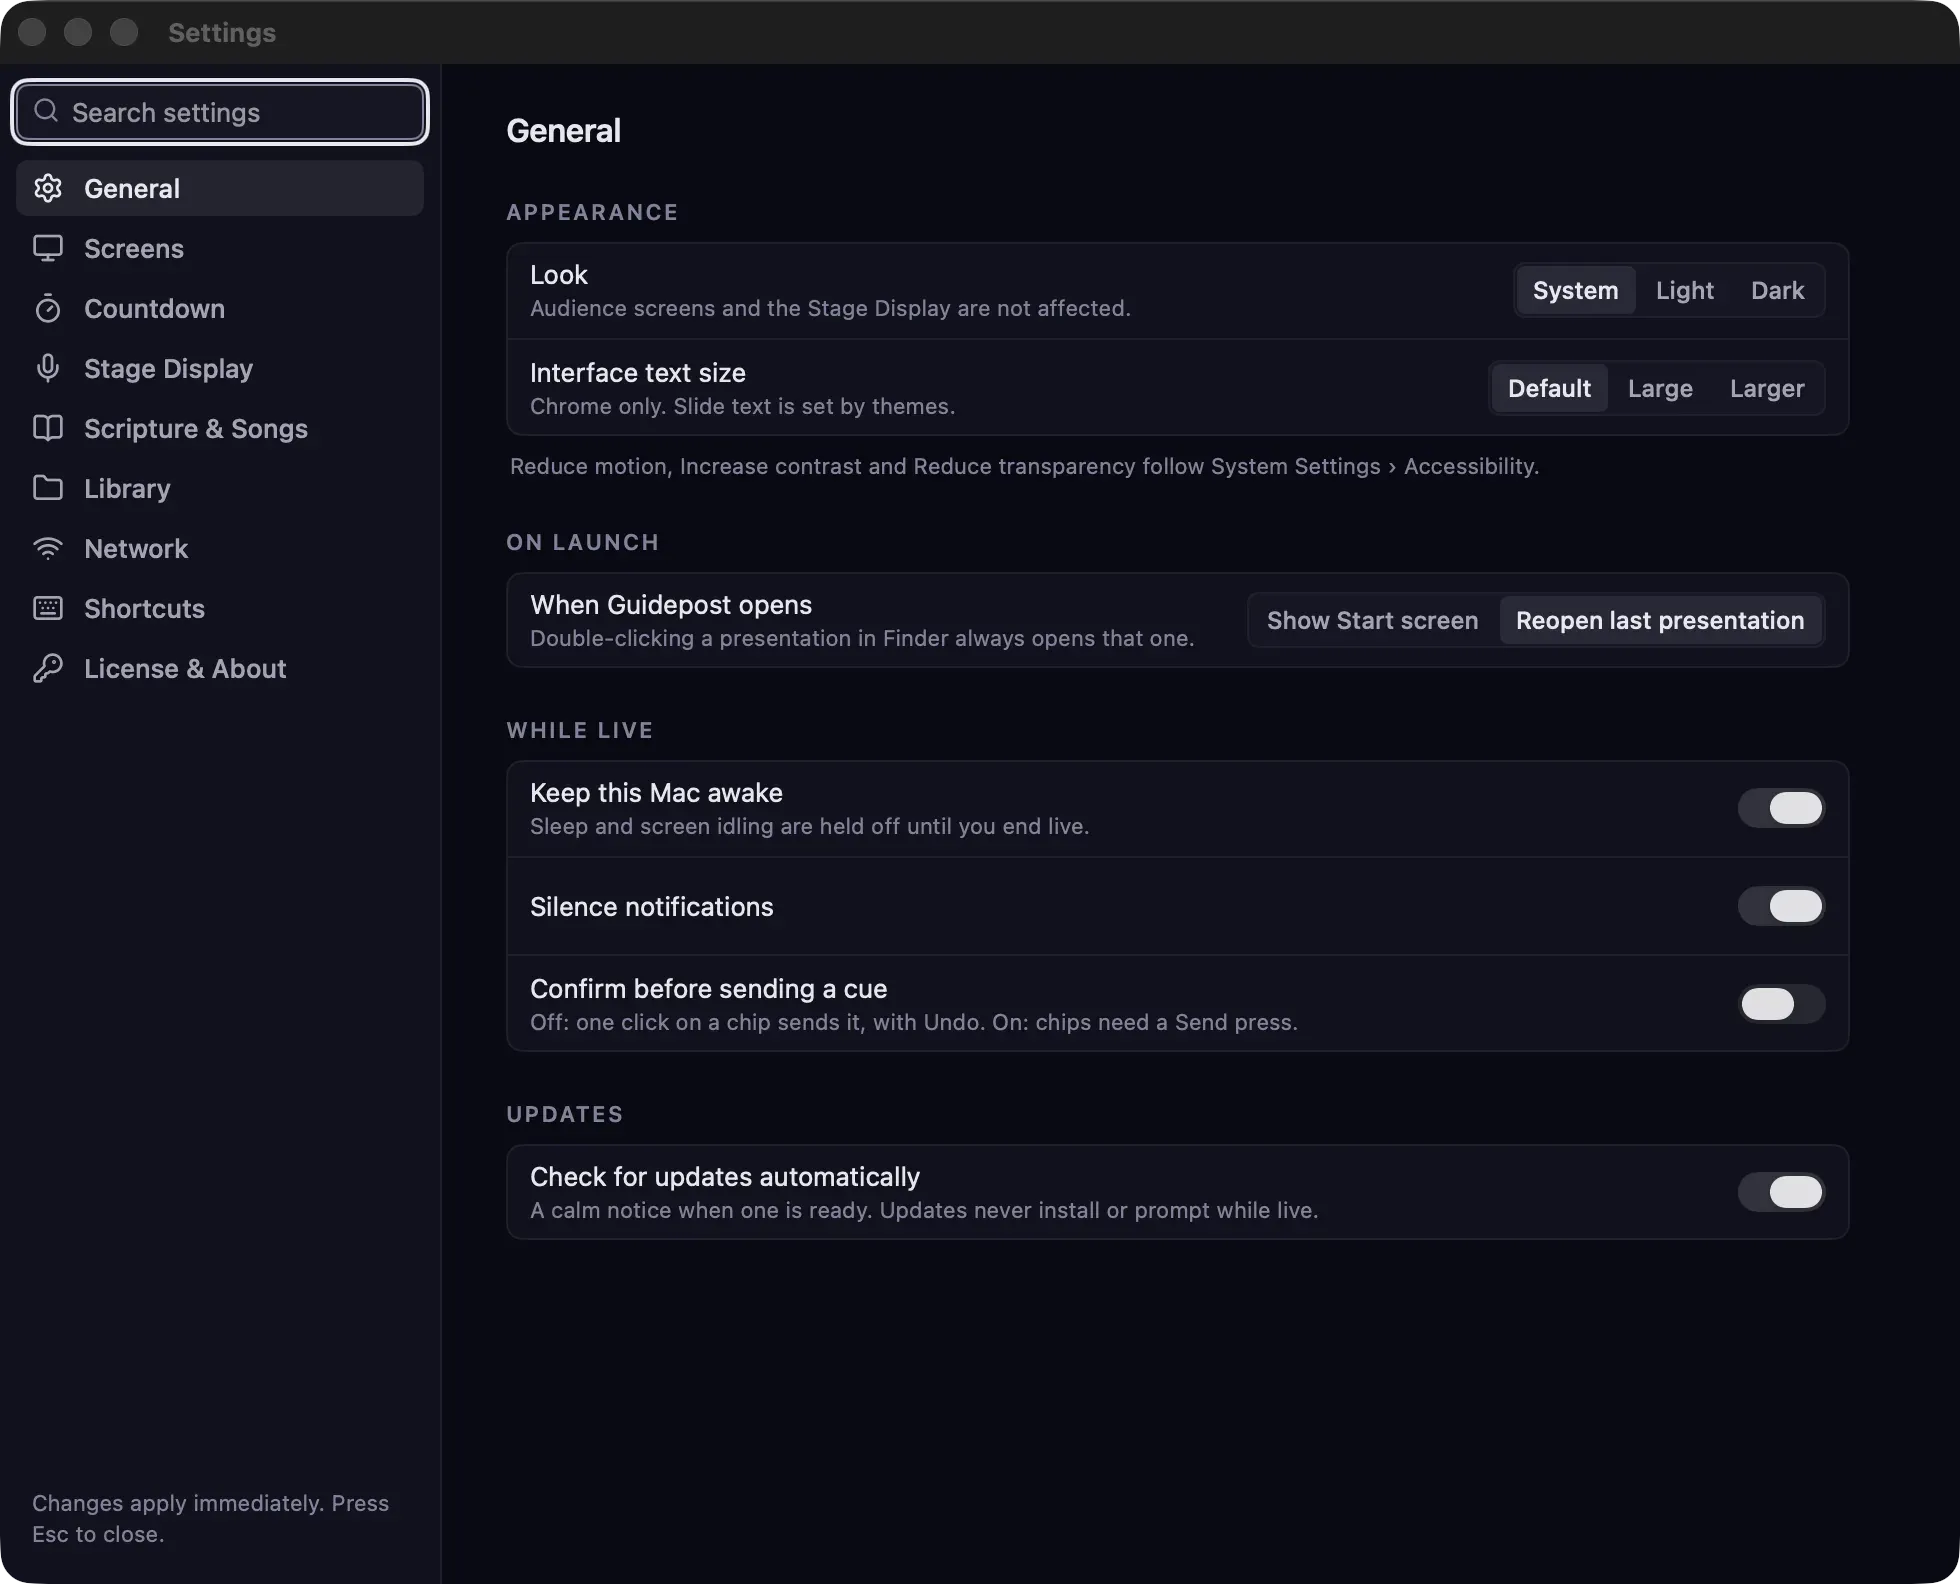Viewport: 1960px width, 1584px height.
Task: Enable Confirm before sending a cue
Action: 1781,1004
